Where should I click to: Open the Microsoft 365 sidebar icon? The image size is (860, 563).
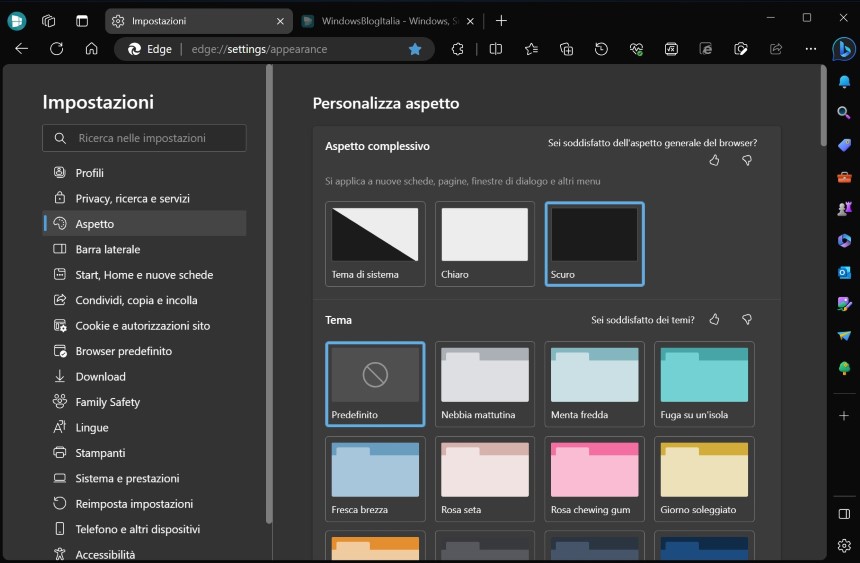click(x=845, y=240)
